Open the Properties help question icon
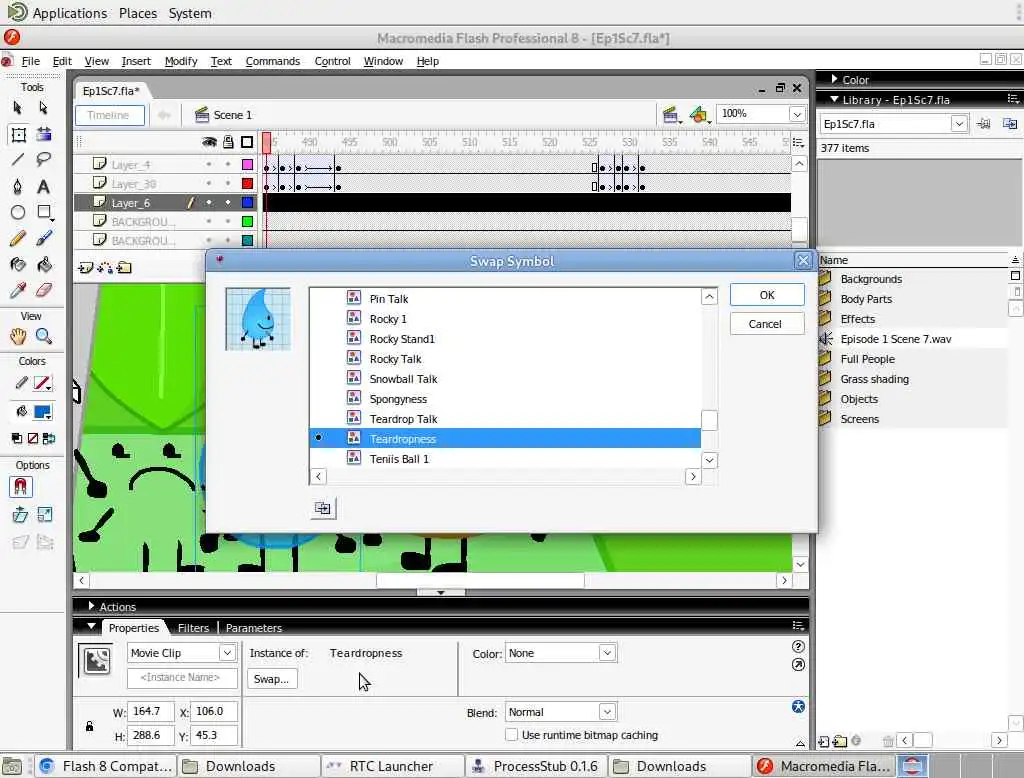 coord(798,647)
